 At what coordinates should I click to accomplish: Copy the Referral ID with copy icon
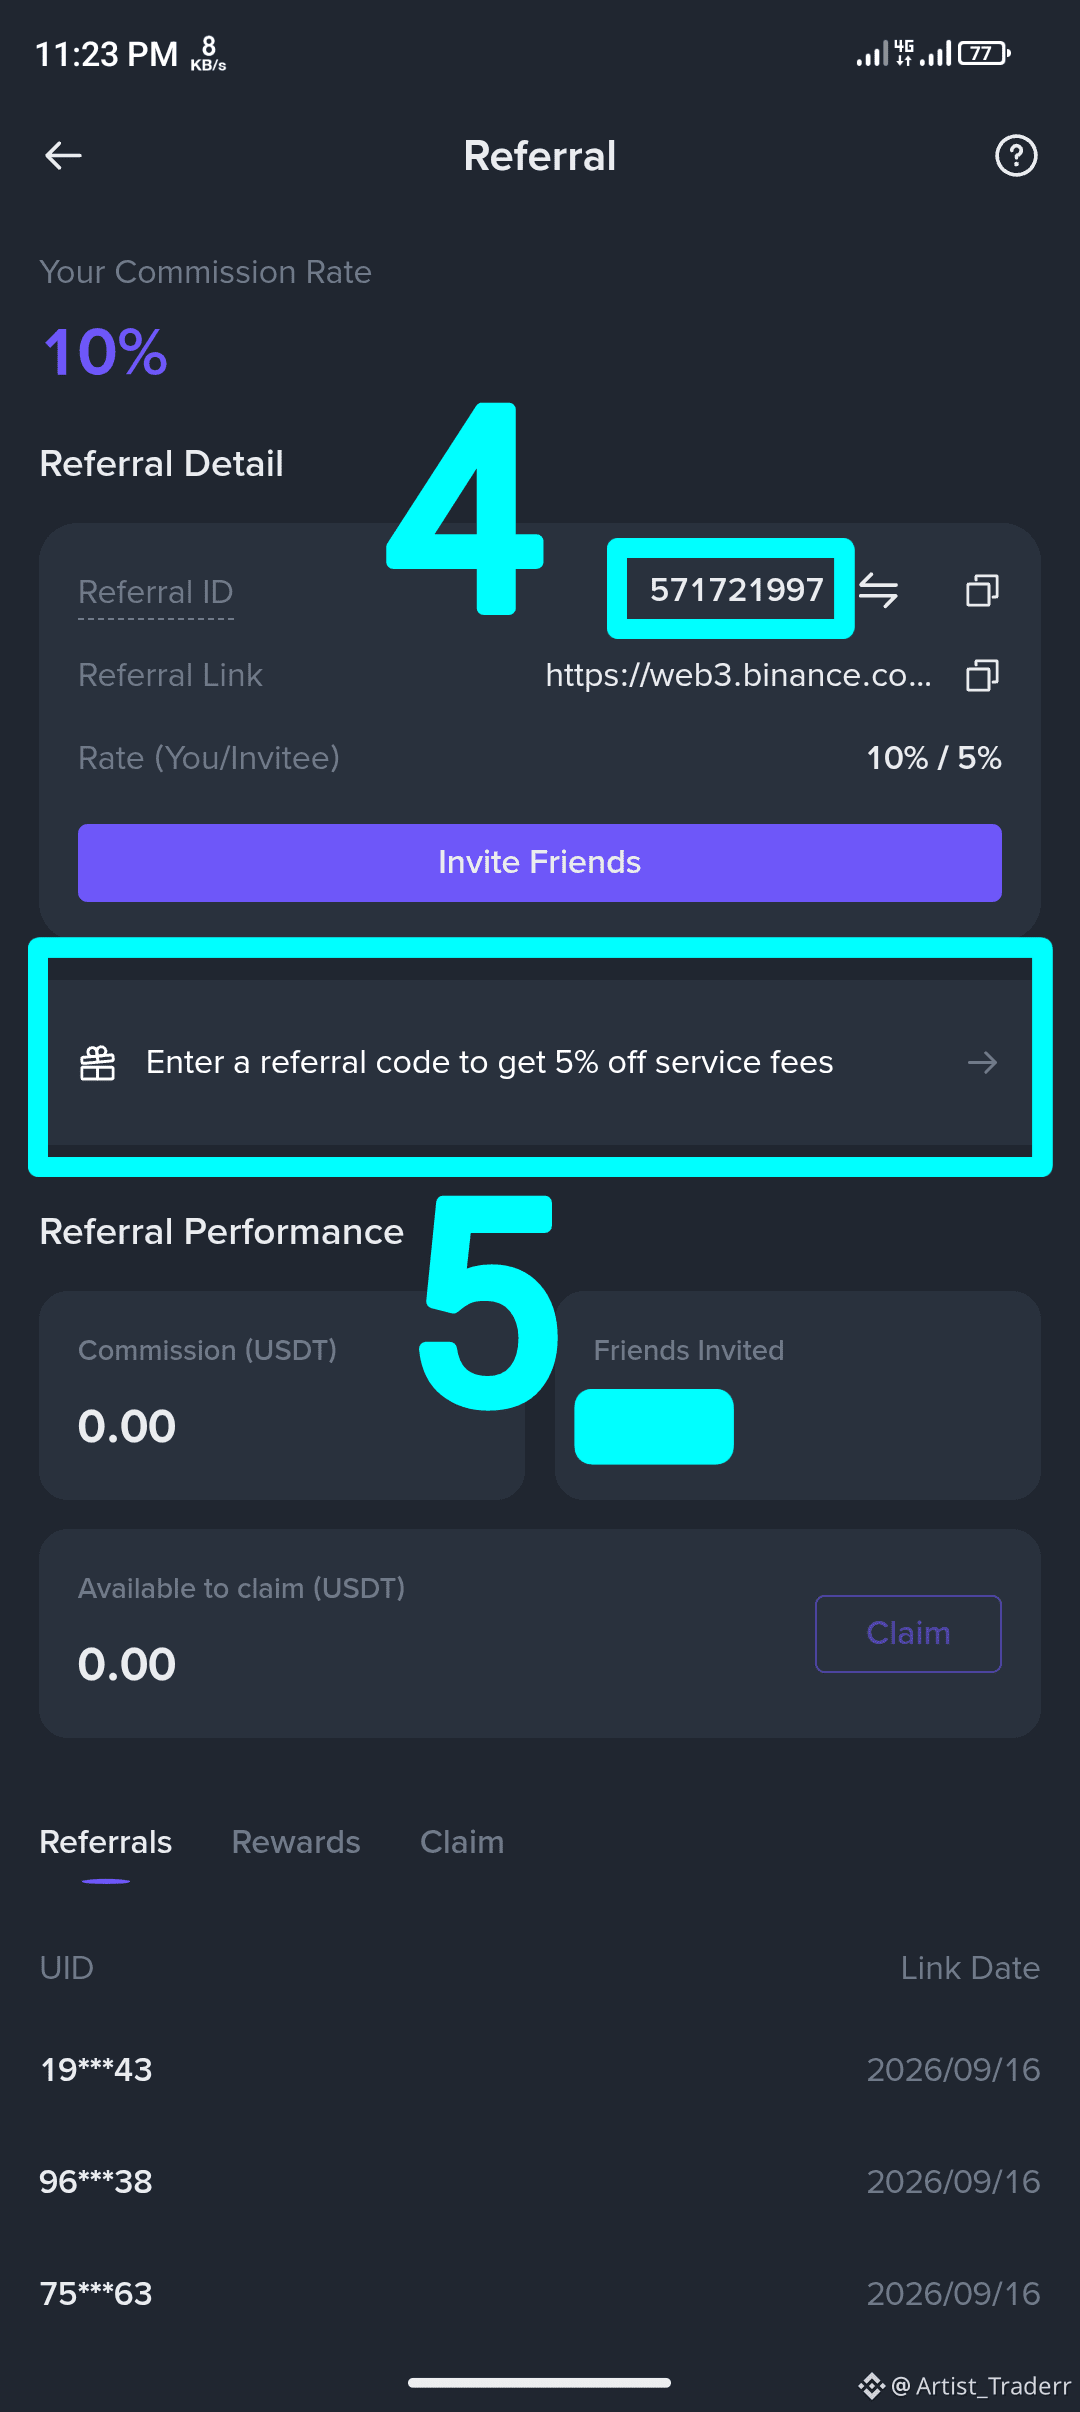point(982,590)
